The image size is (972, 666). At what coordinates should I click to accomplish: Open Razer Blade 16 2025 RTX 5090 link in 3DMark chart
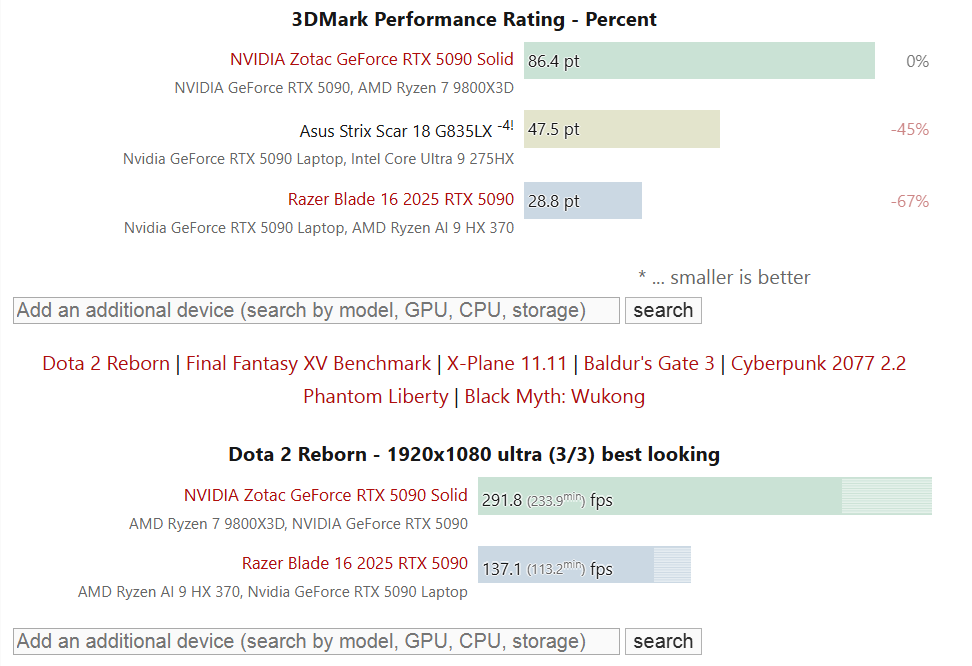(400, 200)
